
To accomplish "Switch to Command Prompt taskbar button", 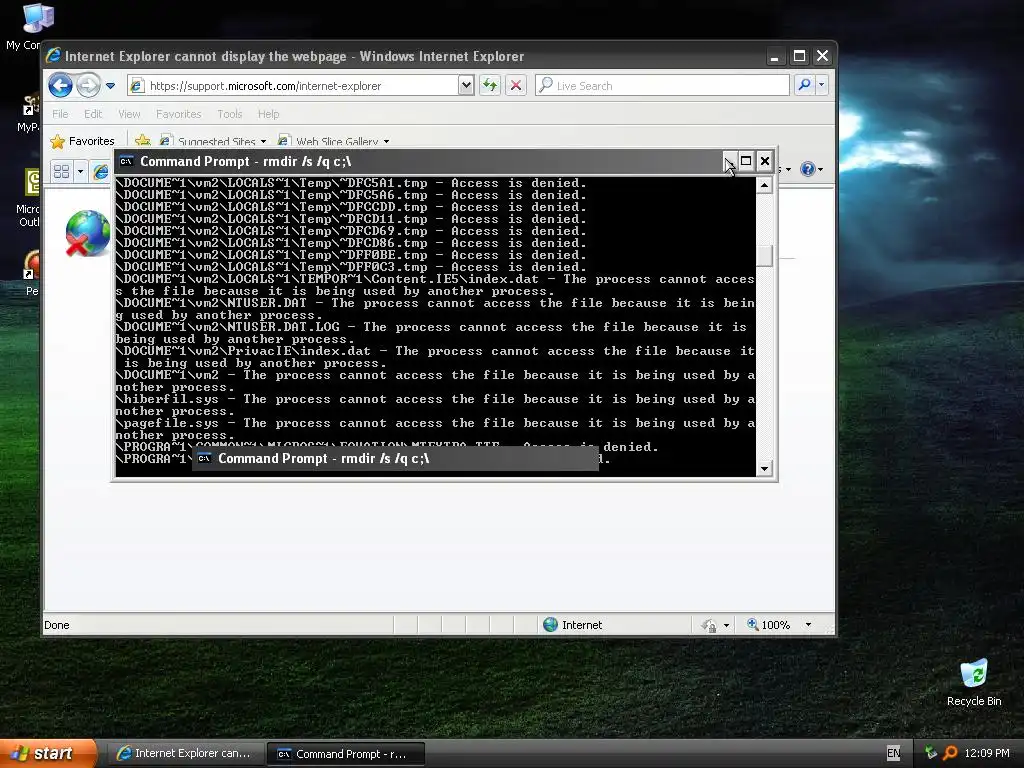I will 346,754.
